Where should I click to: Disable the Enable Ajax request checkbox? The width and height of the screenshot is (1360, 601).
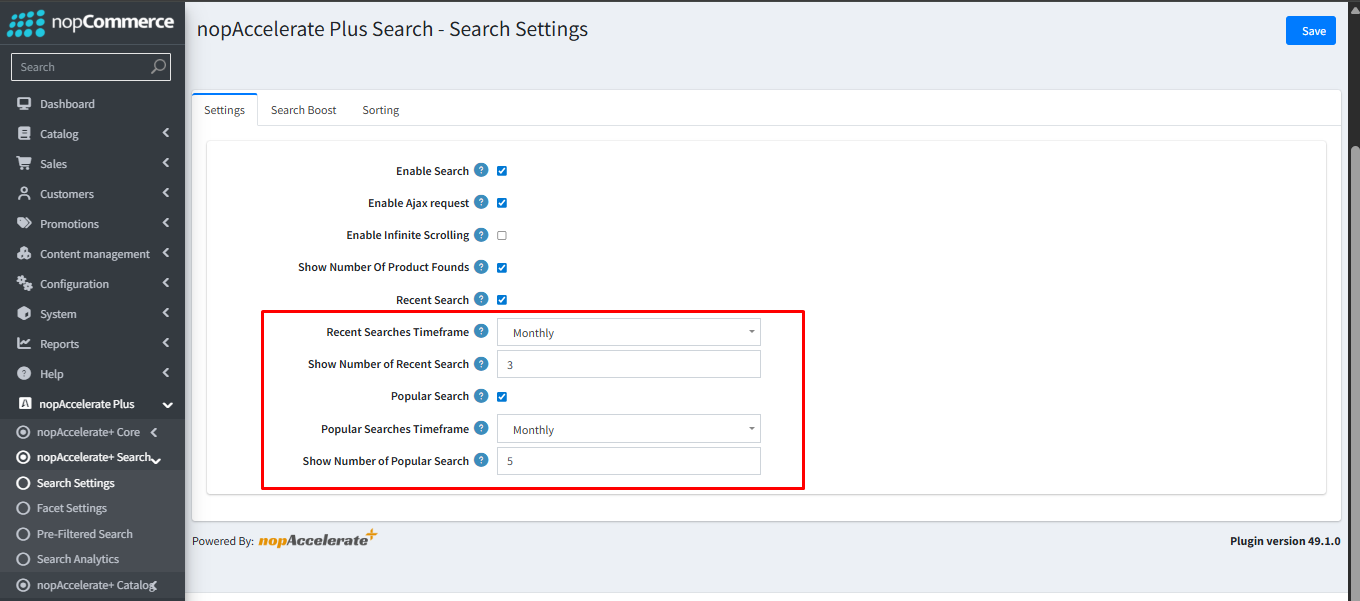pyautogui.click(x=501, y=202)
